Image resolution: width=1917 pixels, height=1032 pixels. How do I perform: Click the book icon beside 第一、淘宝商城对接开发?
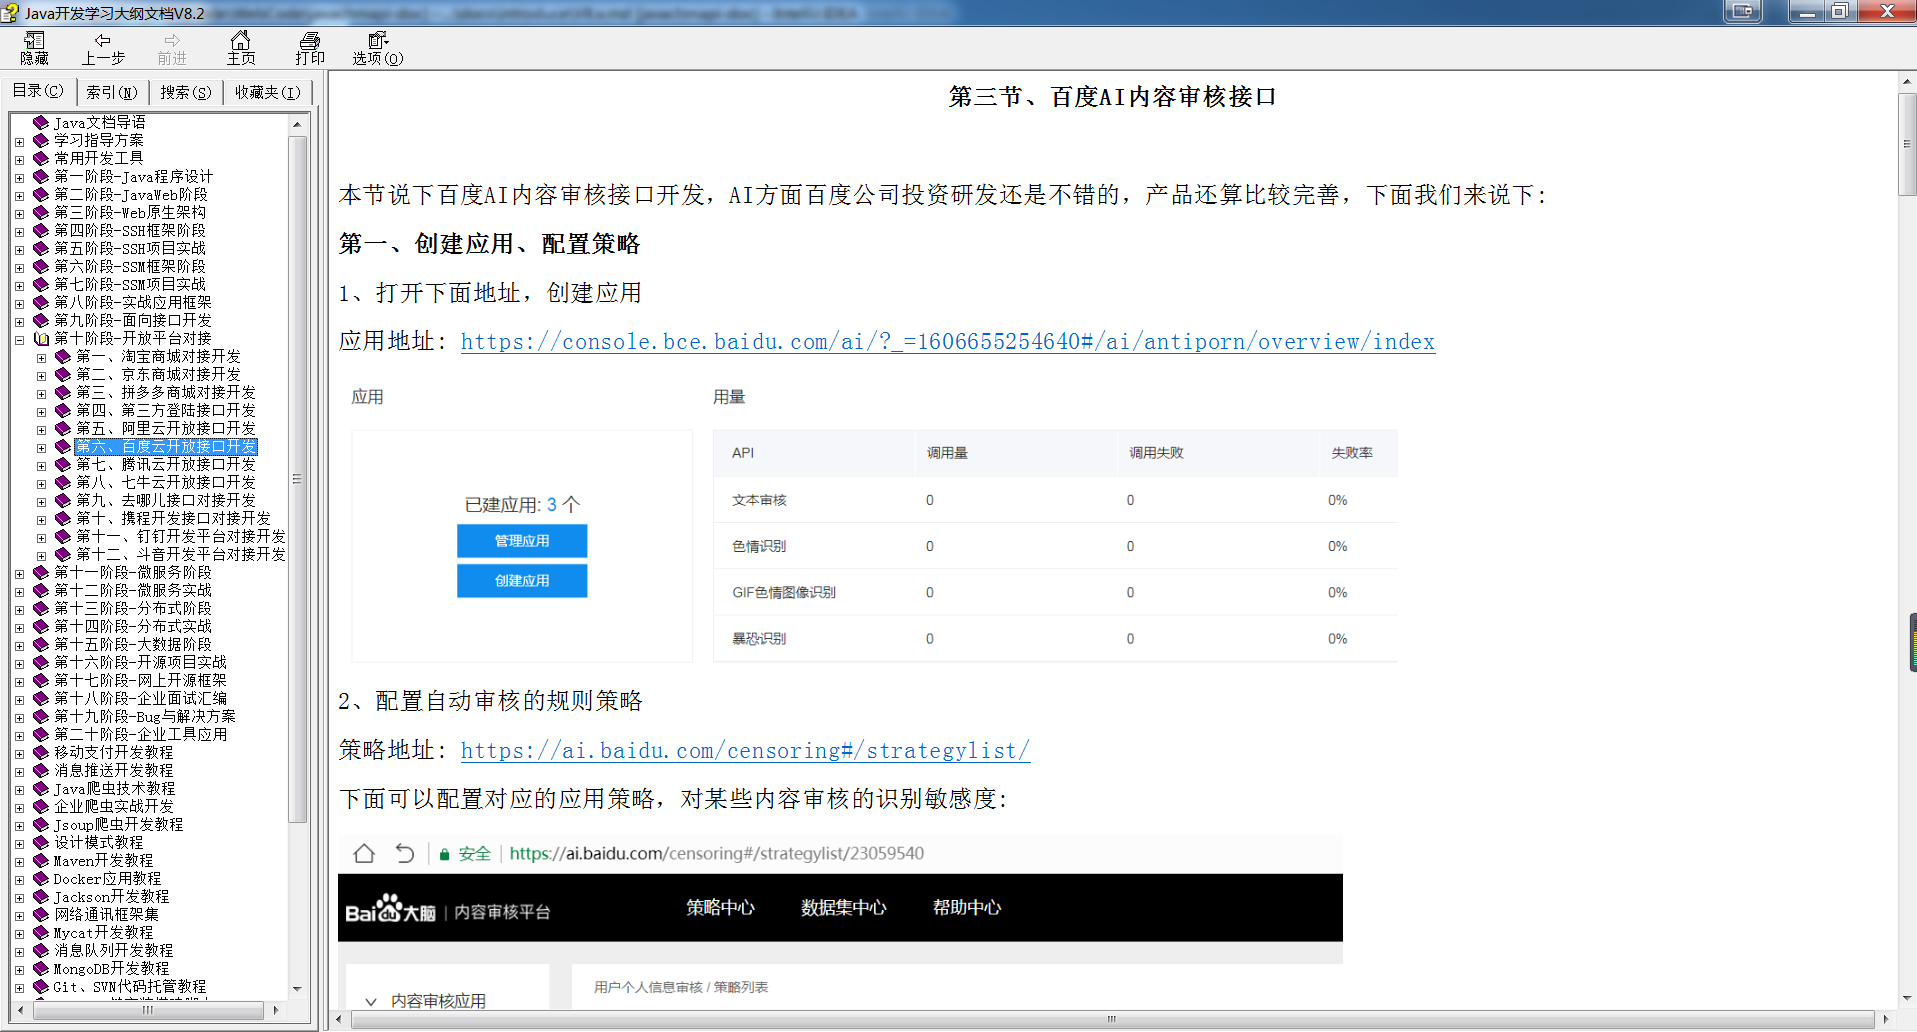click(x=63, y=356)
